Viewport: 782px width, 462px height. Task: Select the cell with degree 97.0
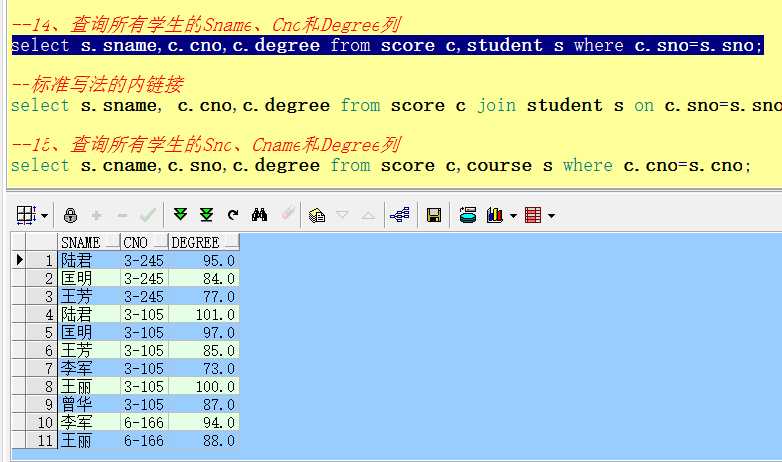(204, 332)
